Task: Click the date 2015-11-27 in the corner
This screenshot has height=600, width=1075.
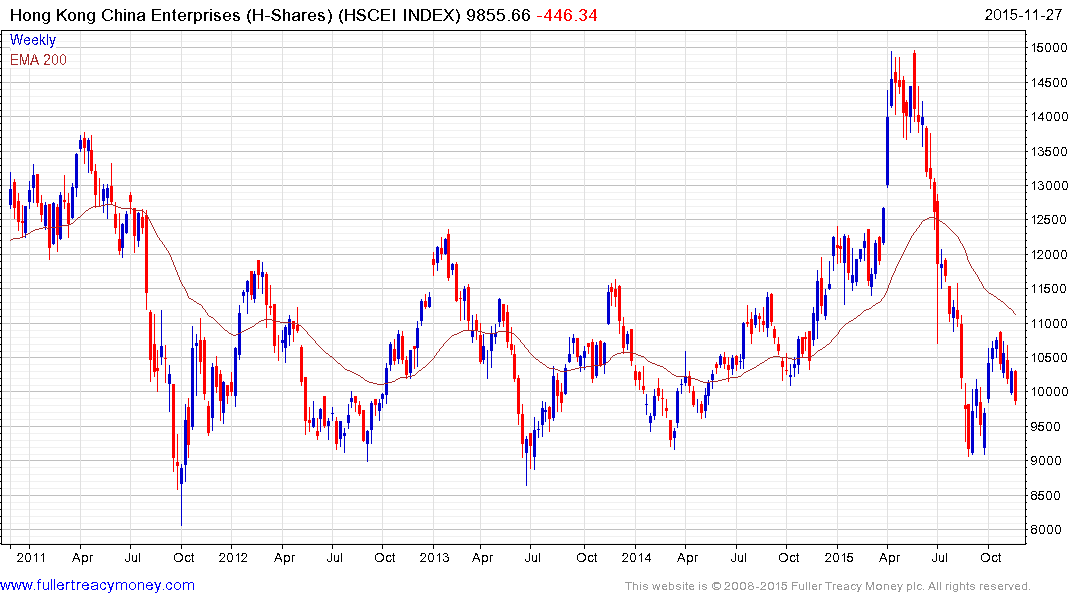Action: (x=1024, y=16)
